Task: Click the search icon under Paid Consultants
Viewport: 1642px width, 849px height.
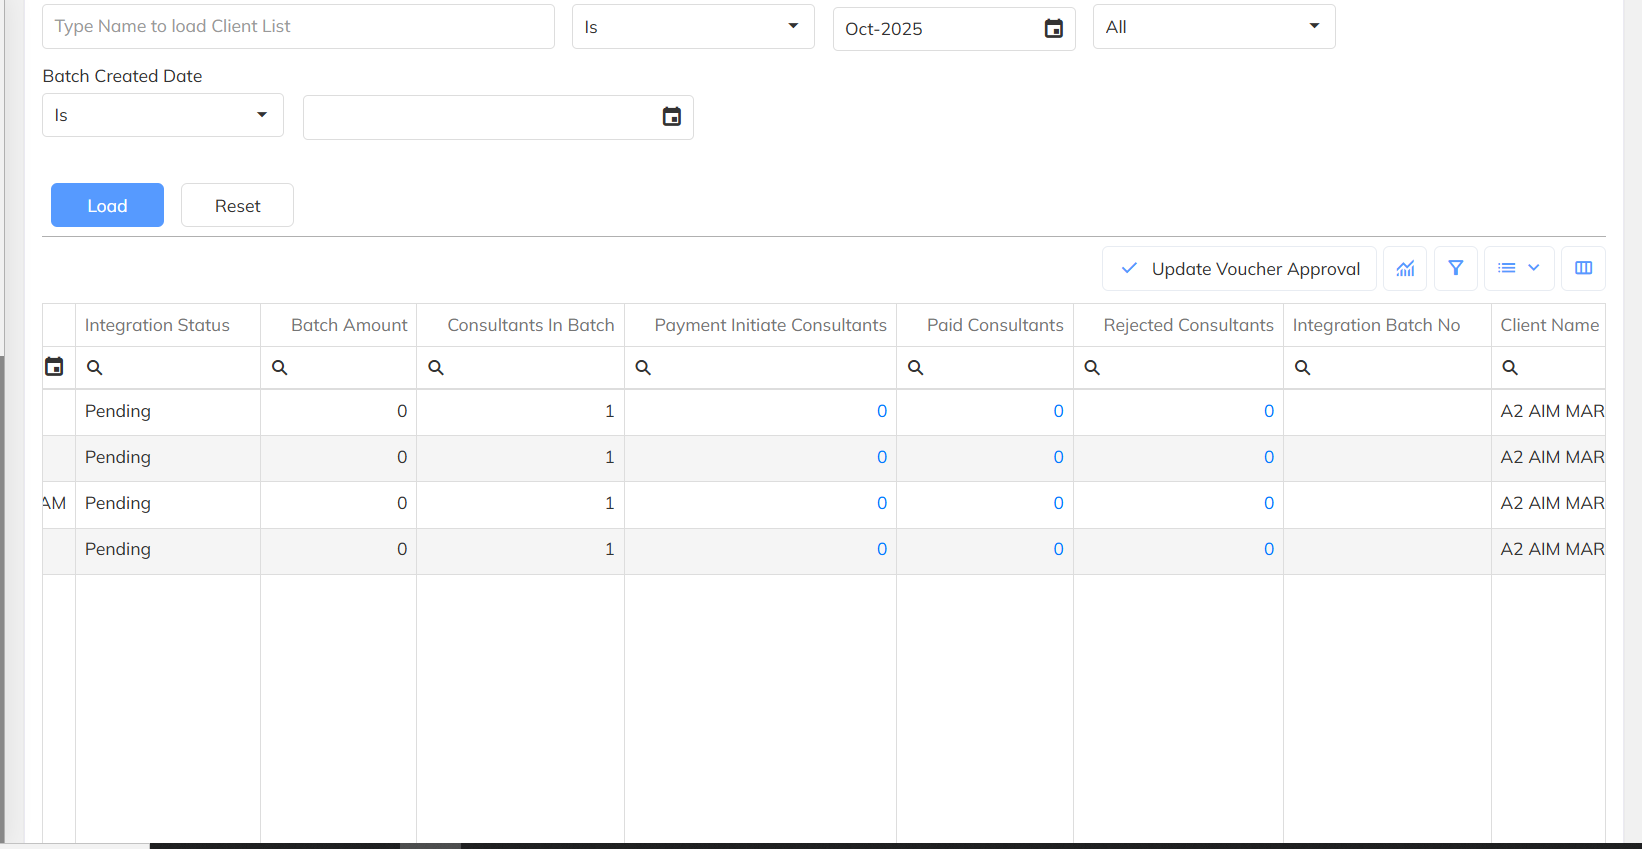Action: point(915,368)
